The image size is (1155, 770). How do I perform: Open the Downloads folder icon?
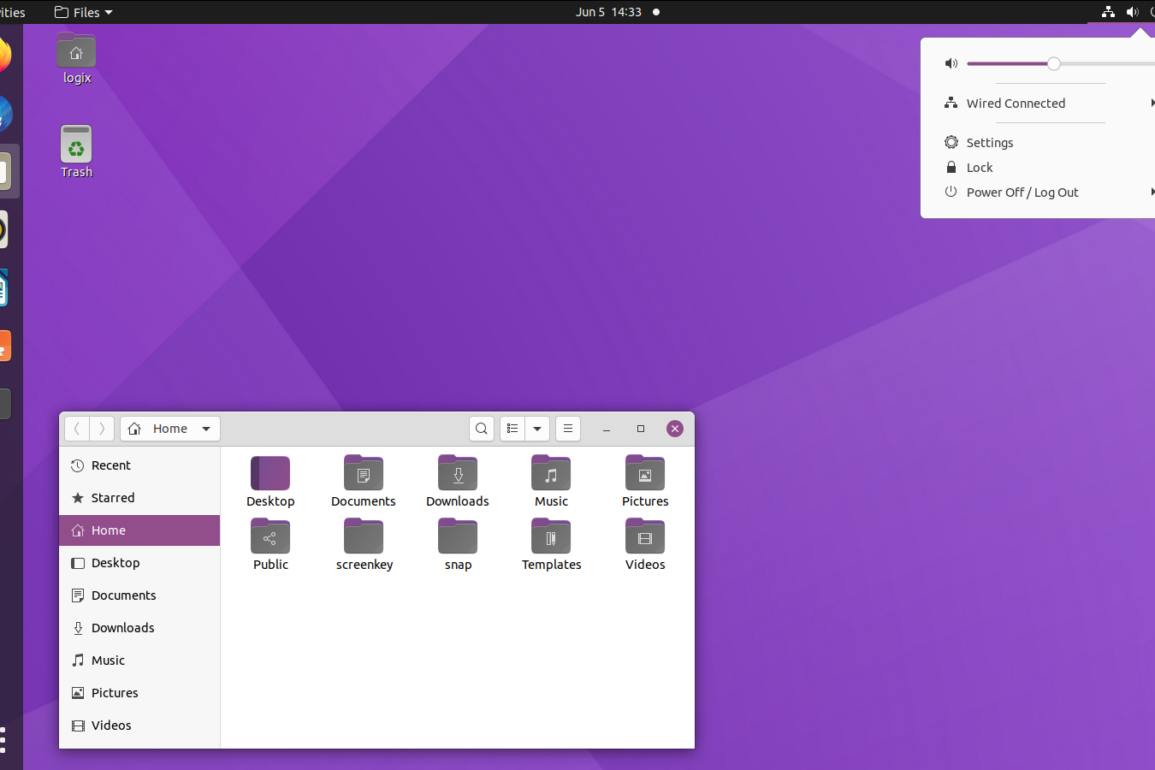tap(457, 474)
